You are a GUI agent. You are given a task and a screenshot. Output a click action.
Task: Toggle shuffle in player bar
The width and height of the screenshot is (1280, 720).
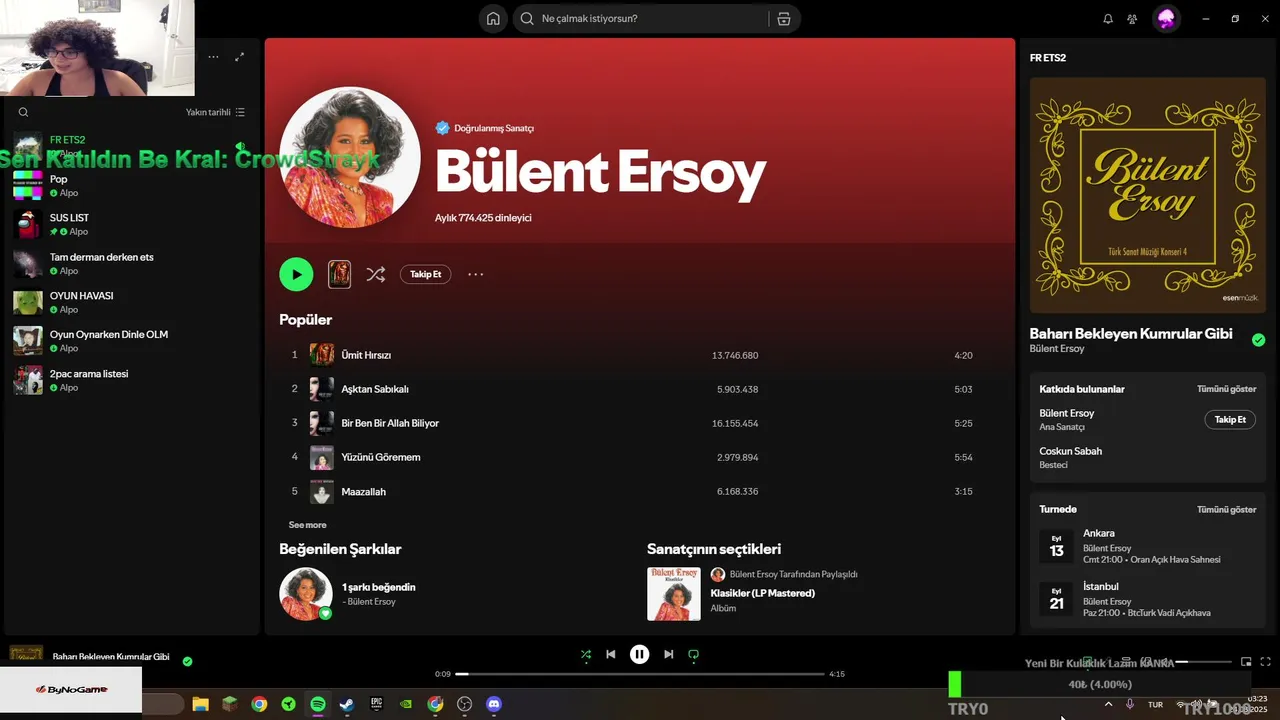[586, 654]
